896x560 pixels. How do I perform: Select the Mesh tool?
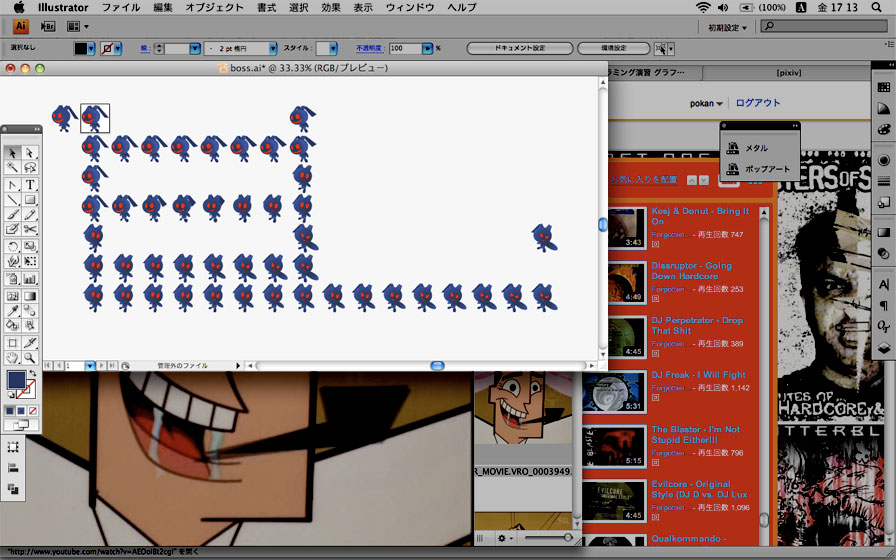click(13, 296)
